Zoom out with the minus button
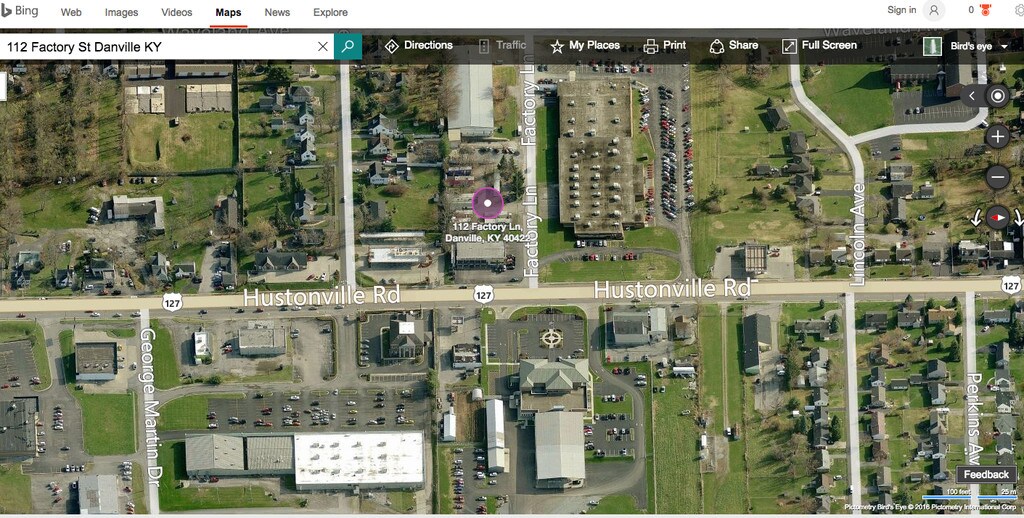Viewport: 1024px width, 518px height. tap(997, 177)
